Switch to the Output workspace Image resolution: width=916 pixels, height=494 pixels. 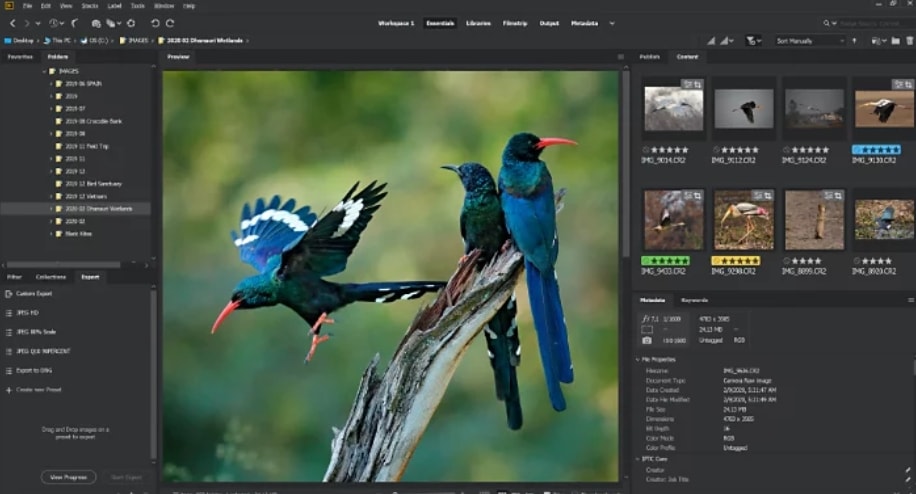pyautogui.click(x=549, y=23)
